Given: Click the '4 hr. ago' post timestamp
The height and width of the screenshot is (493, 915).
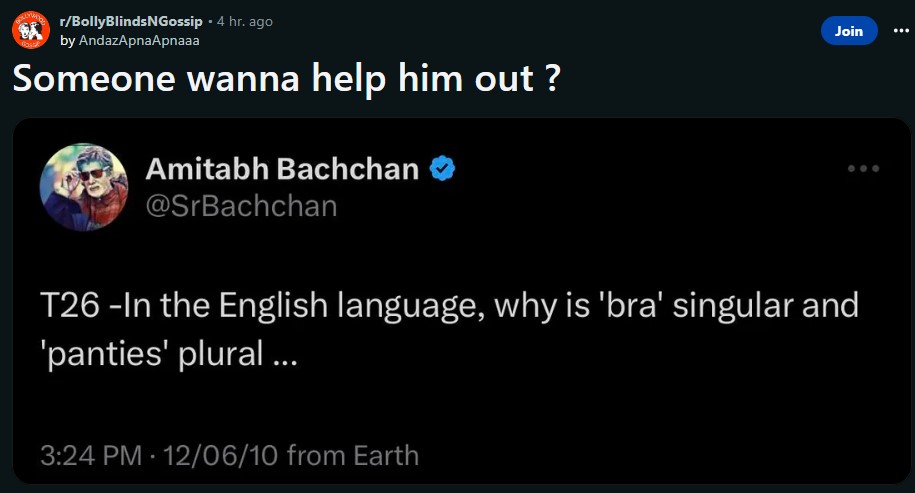Looking at the screenshot, I should (x=244, y=21).
